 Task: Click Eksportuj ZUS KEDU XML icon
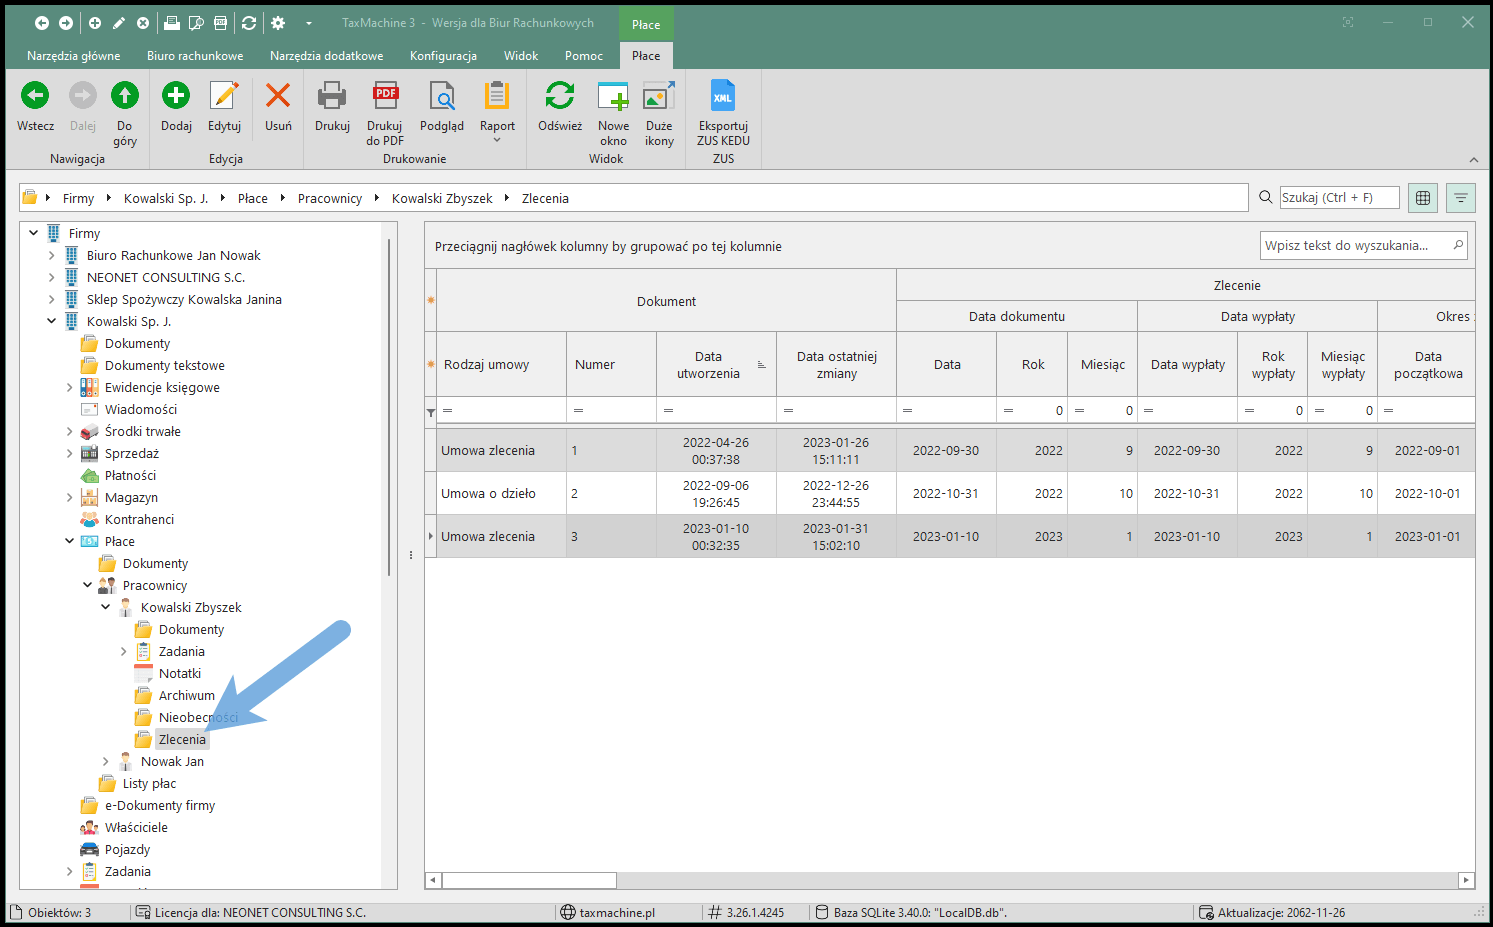coord(723,96)
